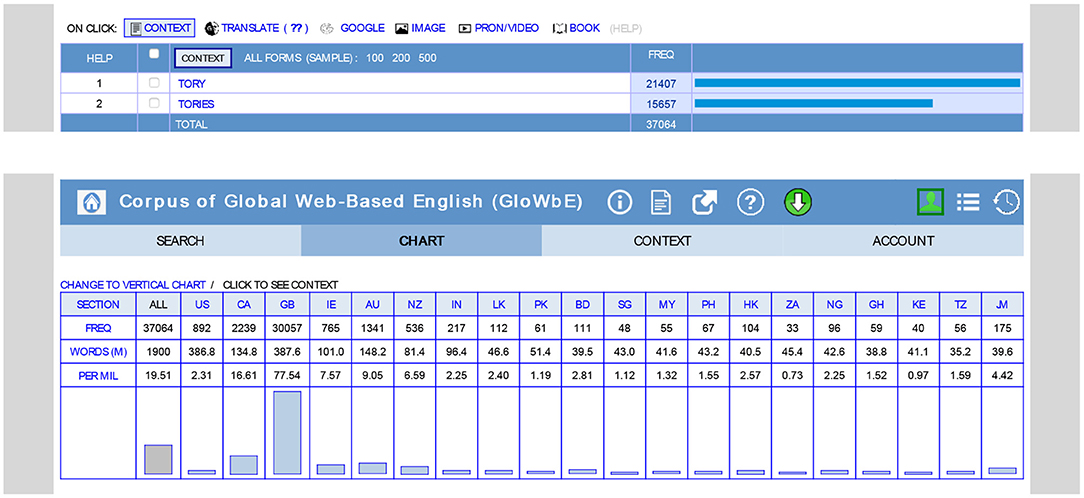Click CA frequency cell 2239
This screenshot has width=1084, height=498.
coord(243,328)
